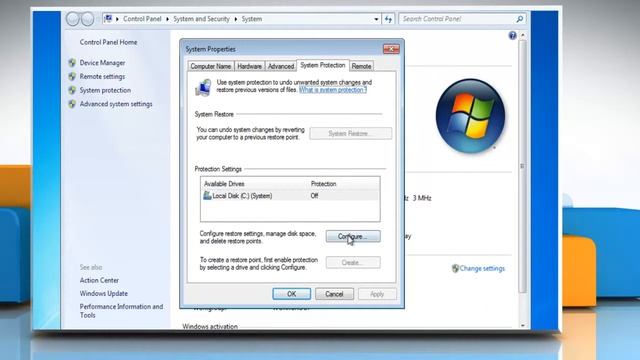Click the disabled Create... button
This screenshot has height=360, width=640.
[353, 262]
